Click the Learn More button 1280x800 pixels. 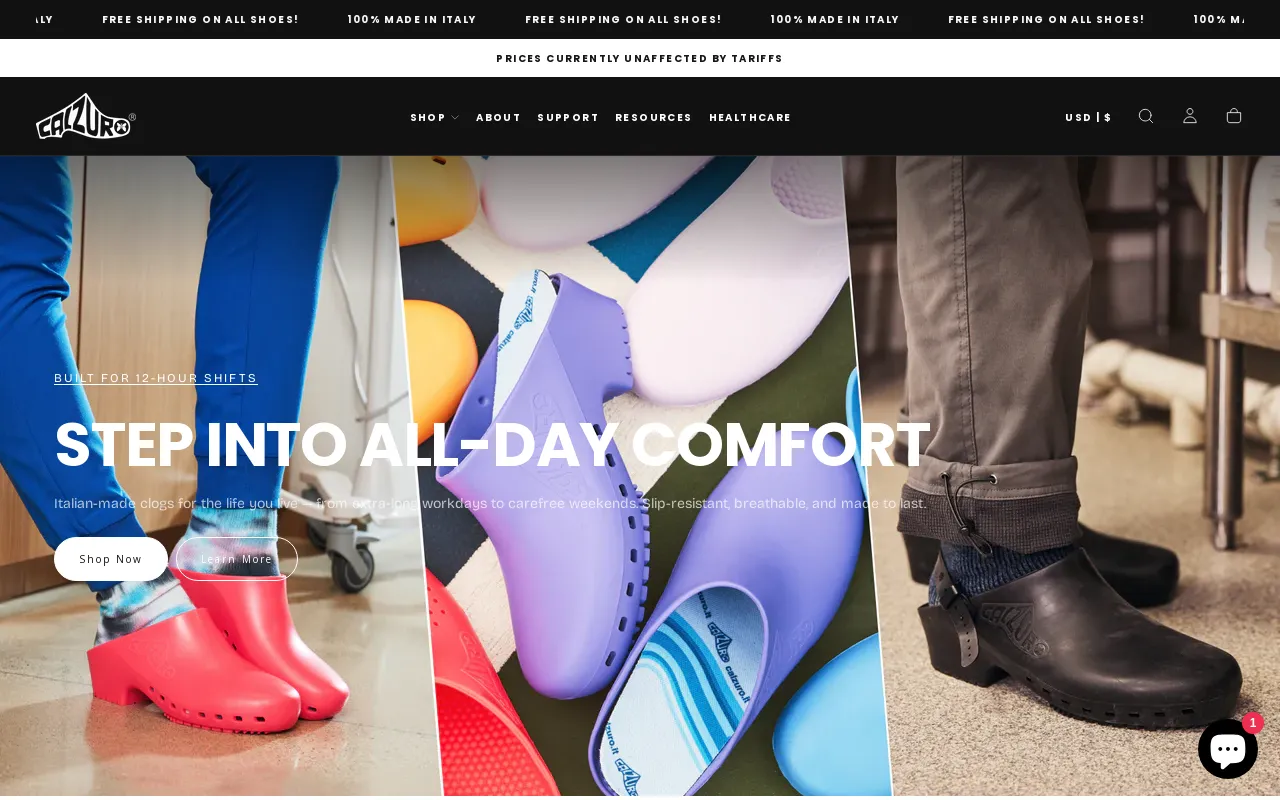pyautogui.click(x=237, y=559)
